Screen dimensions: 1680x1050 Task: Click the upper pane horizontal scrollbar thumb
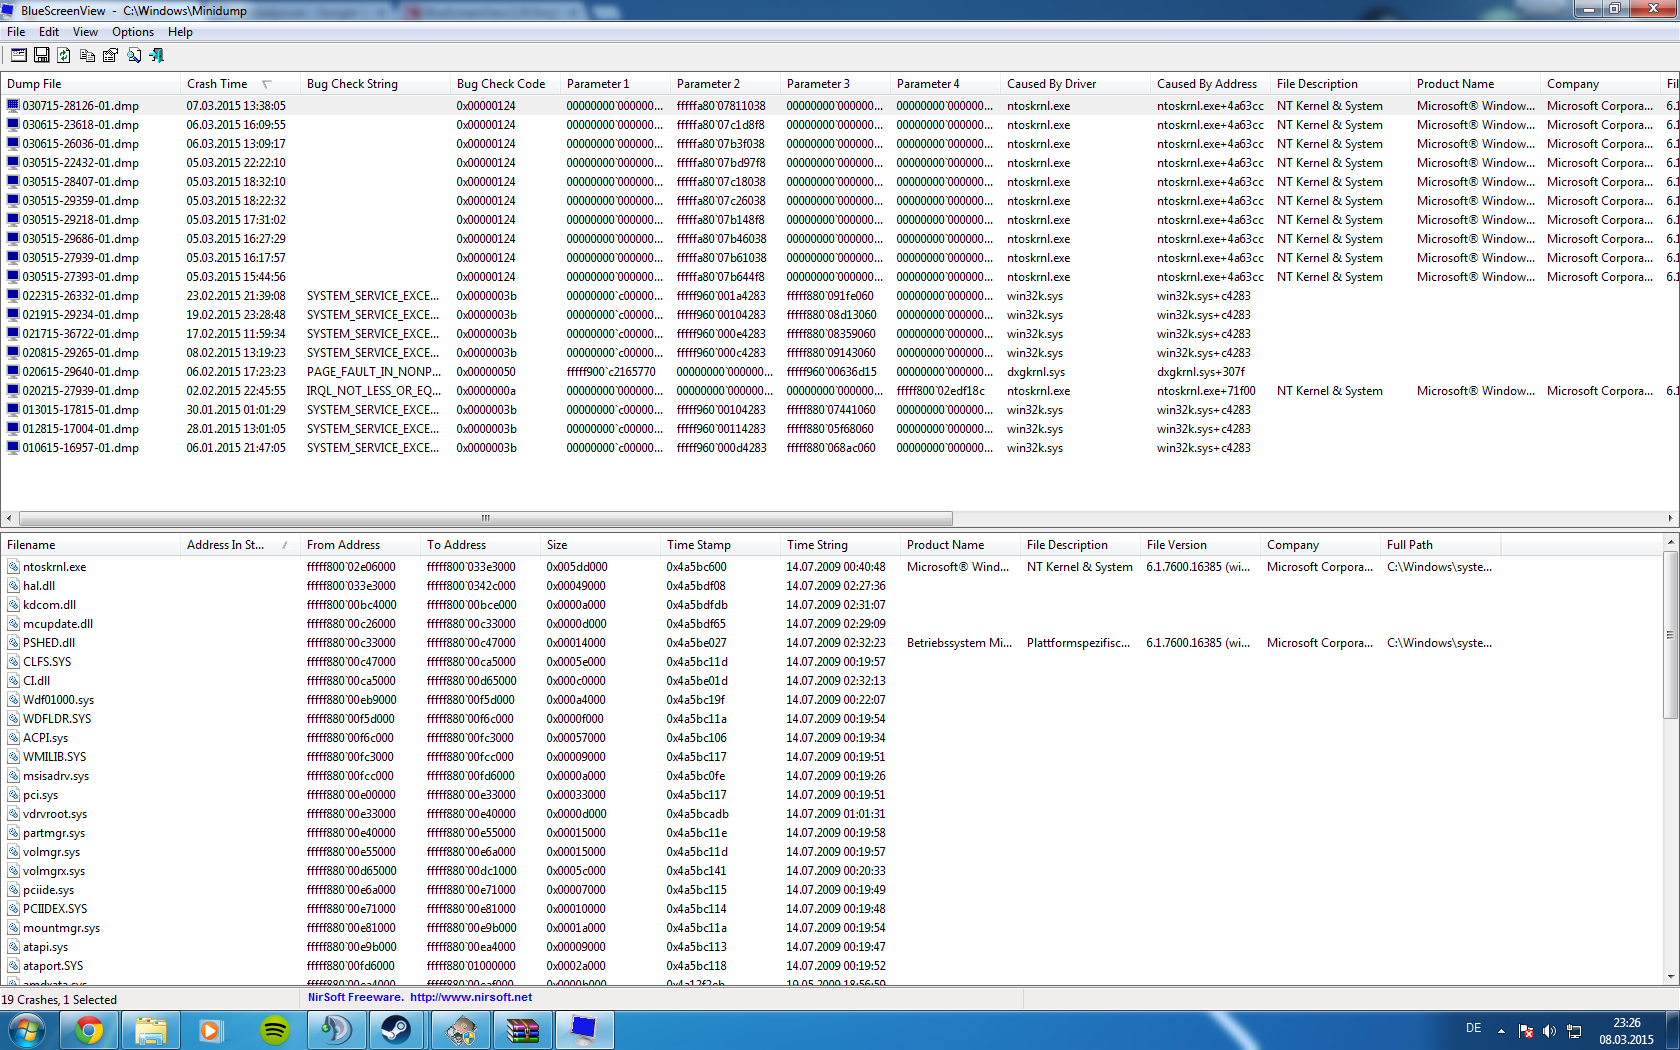pyautogui.click(x=486, y=518)
